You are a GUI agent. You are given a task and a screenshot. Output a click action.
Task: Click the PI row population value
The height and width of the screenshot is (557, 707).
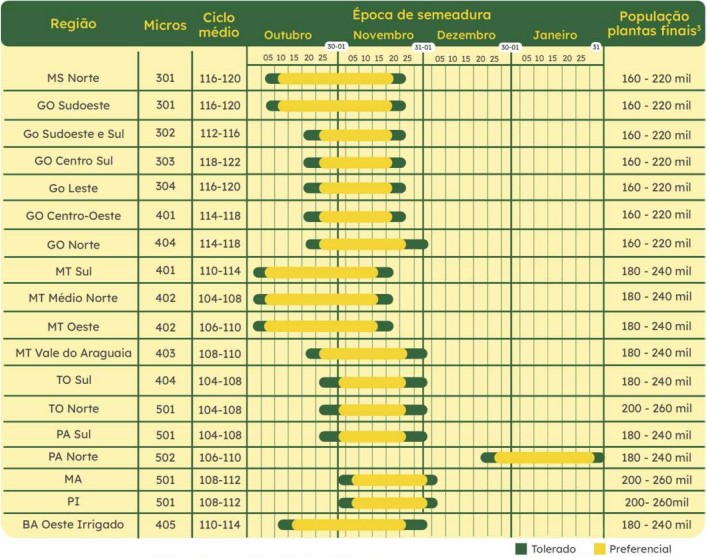(654, 502)
